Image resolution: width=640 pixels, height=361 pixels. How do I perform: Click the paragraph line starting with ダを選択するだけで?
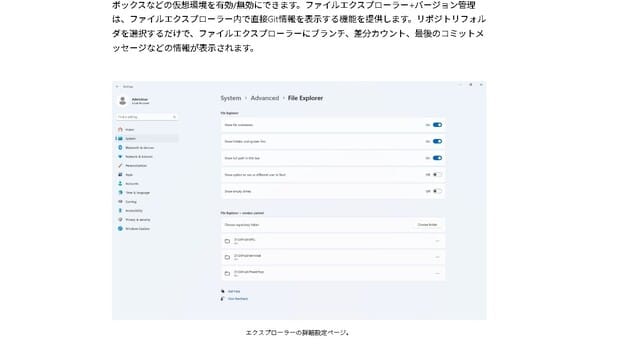pyautogui.click(x=298, y=33)
